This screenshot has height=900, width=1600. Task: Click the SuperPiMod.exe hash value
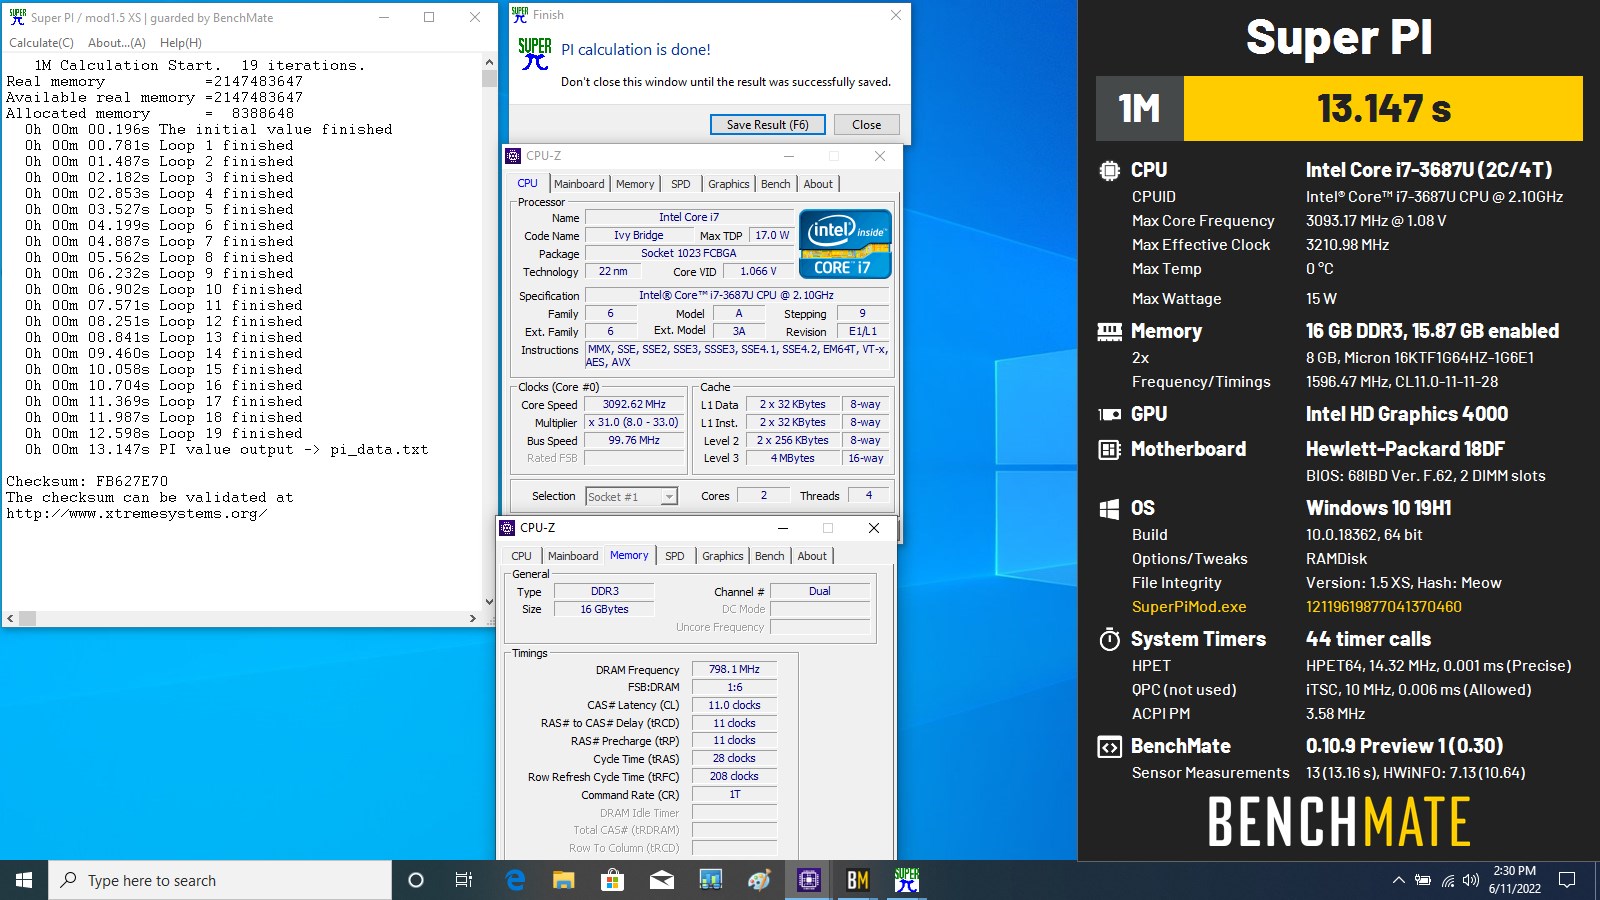click(1384, 607)
